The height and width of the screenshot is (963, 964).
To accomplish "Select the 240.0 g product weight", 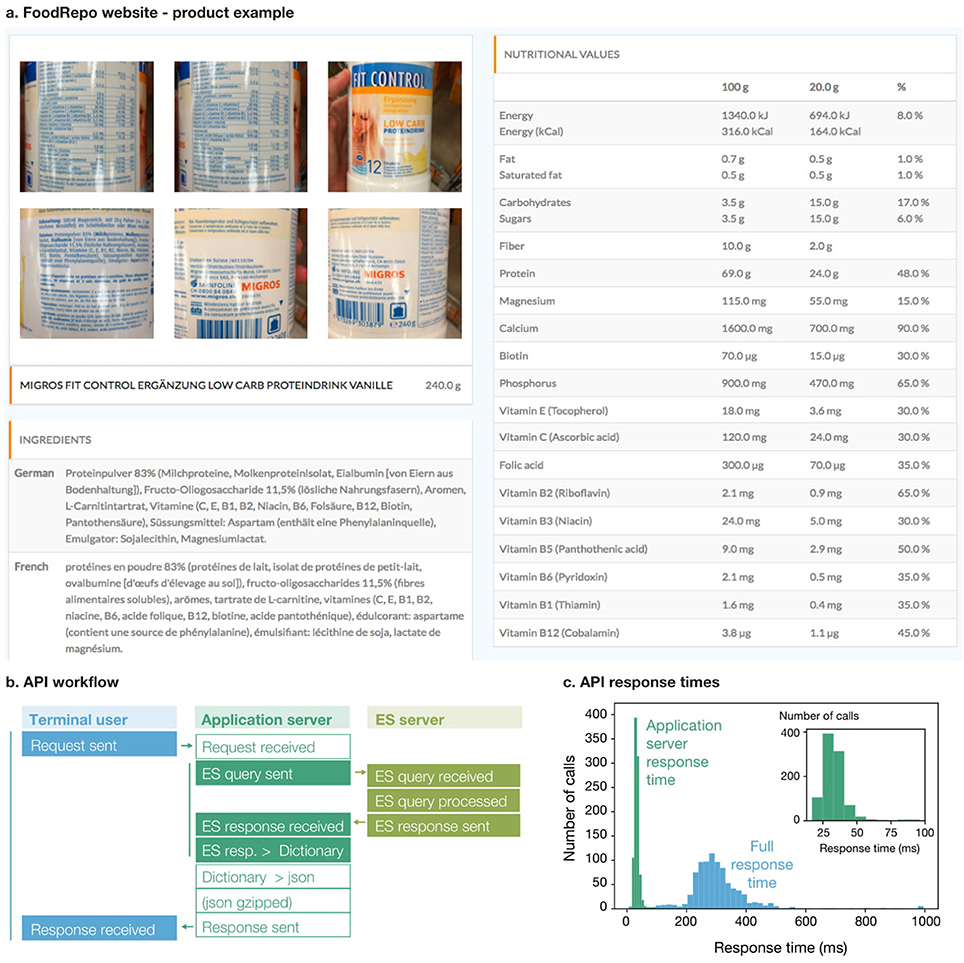I will [443, 386].
